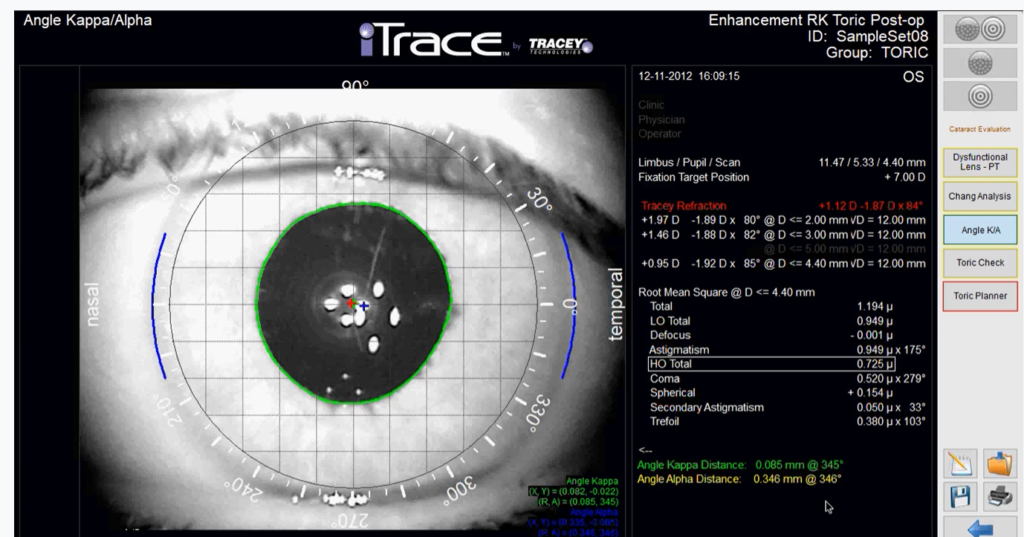
Task: Open the Toric Check display
Action: (980, 263)
